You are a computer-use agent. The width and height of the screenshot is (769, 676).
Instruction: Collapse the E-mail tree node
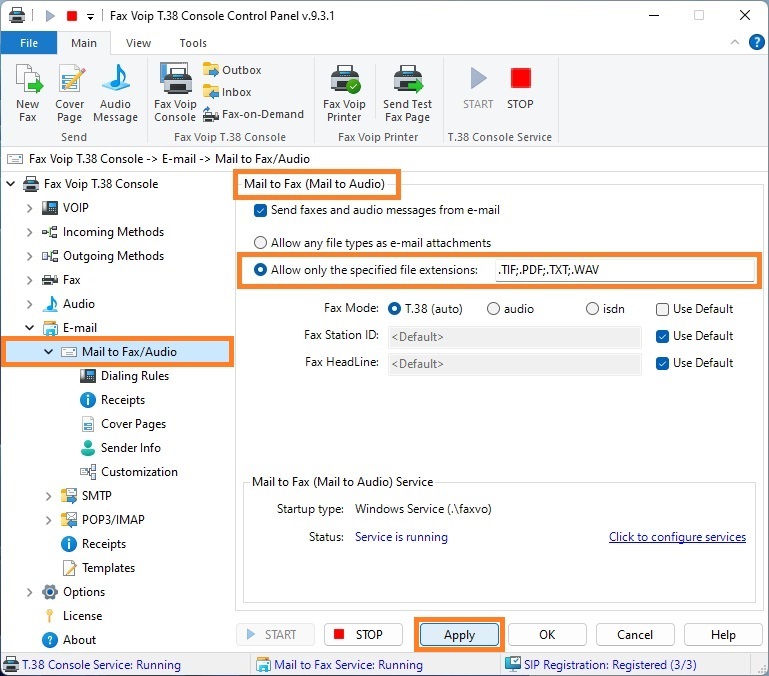[x=29, y=328]
